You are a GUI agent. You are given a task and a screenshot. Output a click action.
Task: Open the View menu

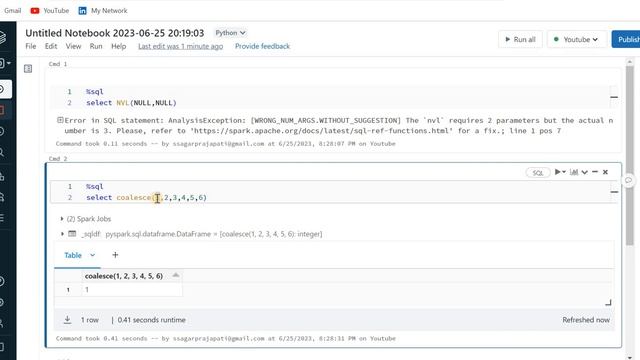73,46
